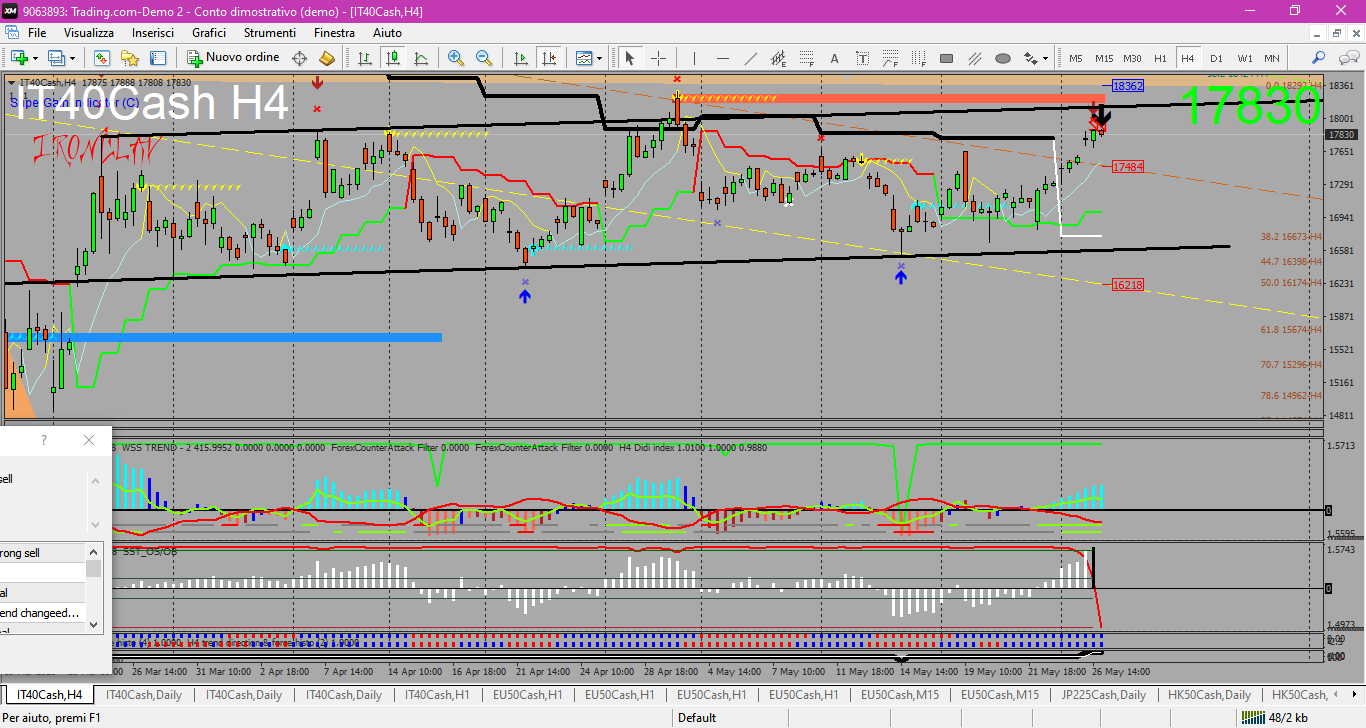The image size is (1366, 728).
Task: Switch to the MN timeframe
Action: [x=1271, y=58]
